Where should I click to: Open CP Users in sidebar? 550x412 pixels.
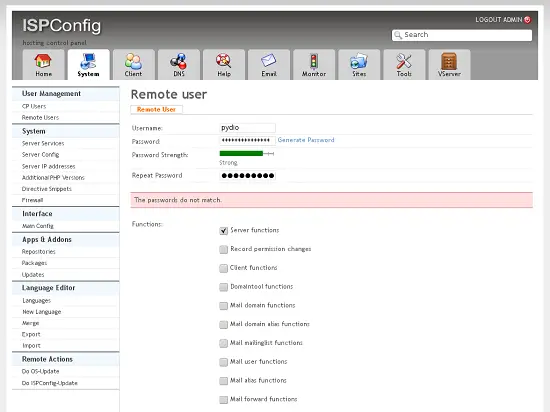click(x=34, y=106)
